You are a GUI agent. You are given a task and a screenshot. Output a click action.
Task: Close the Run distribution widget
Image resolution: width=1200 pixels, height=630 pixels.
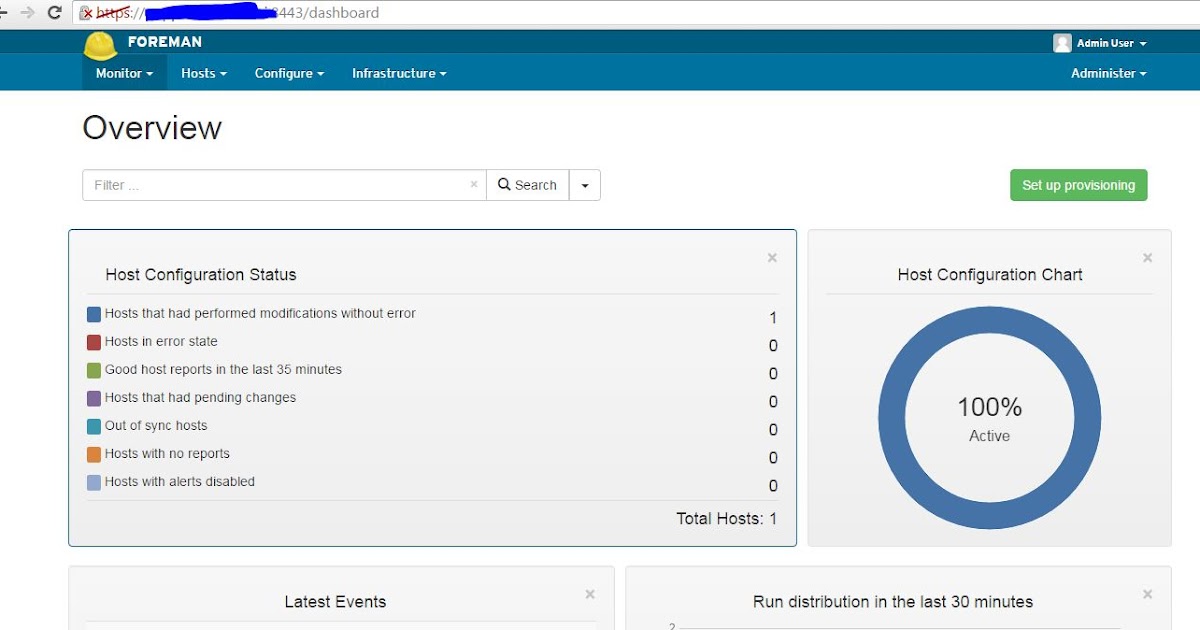[x=1147, y=593]
